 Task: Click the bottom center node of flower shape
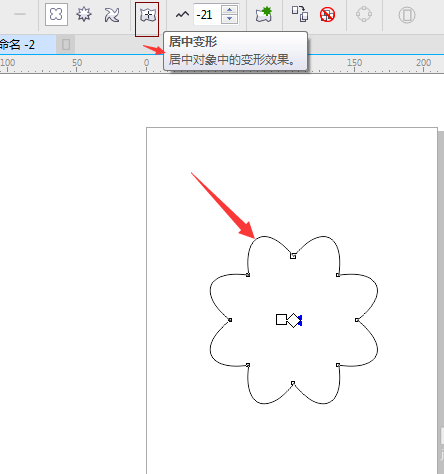click(x=293, y=383)
